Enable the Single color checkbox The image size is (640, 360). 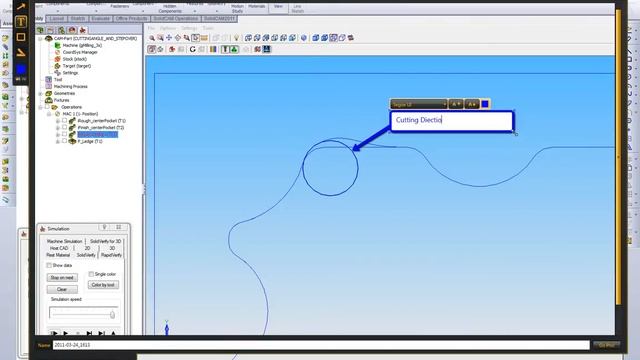click(x=91, y=274)
